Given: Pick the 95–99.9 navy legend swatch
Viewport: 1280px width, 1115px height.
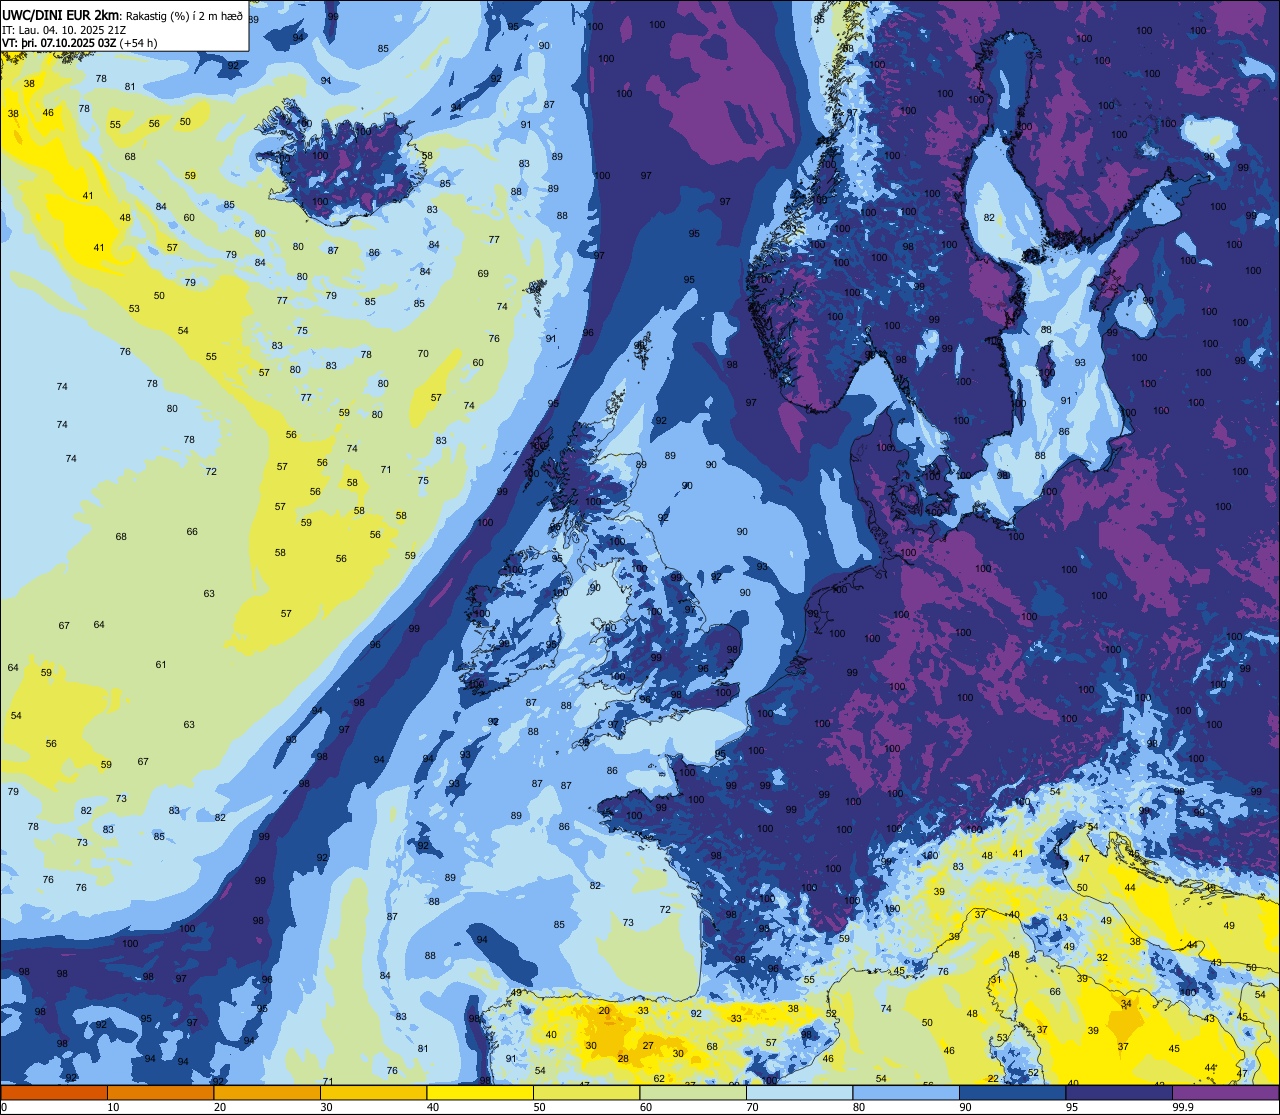Looking at the screenshot, I should click(x=1120, y=1092).
